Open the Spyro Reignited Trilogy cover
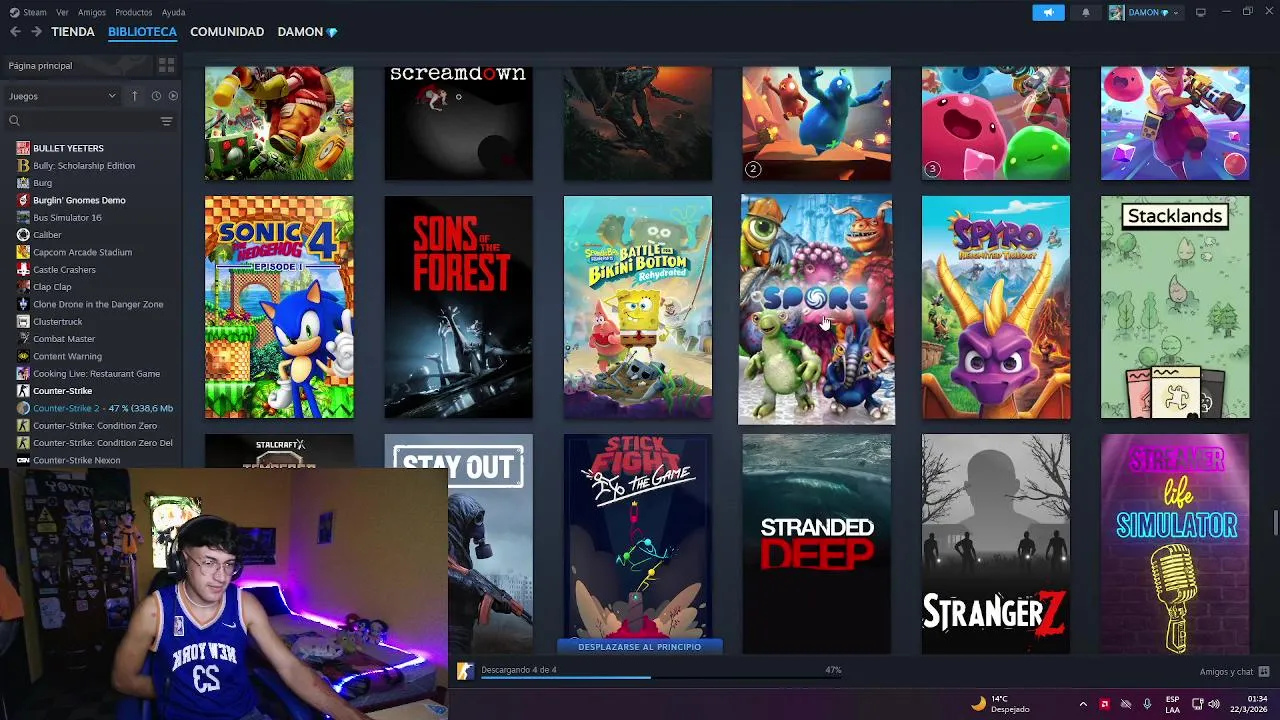This screenshot has height=720, width=1280. point(996,307)
